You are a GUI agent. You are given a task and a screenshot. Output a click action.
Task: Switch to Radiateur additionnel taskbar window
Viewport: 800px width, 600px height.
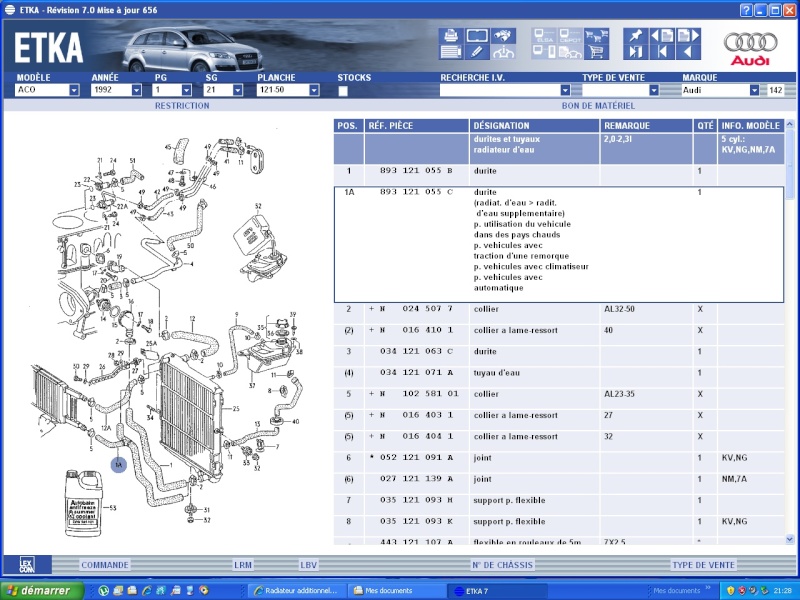296,591
